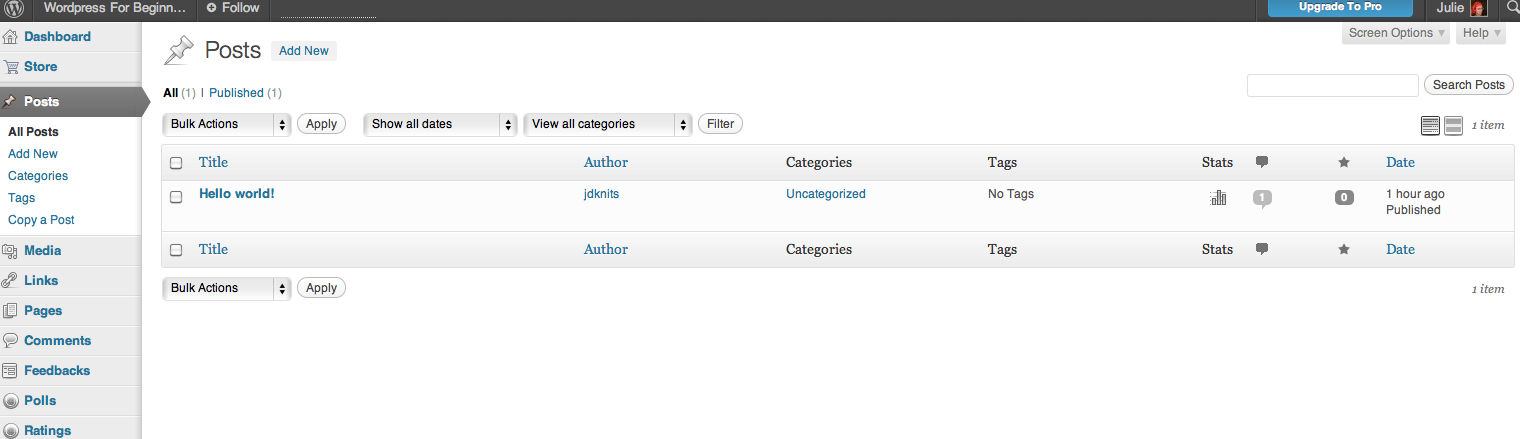Open the Hello world! post link
Viewport: 1520px width, 439px height.
pyautogui.click(x=237, y=194)
